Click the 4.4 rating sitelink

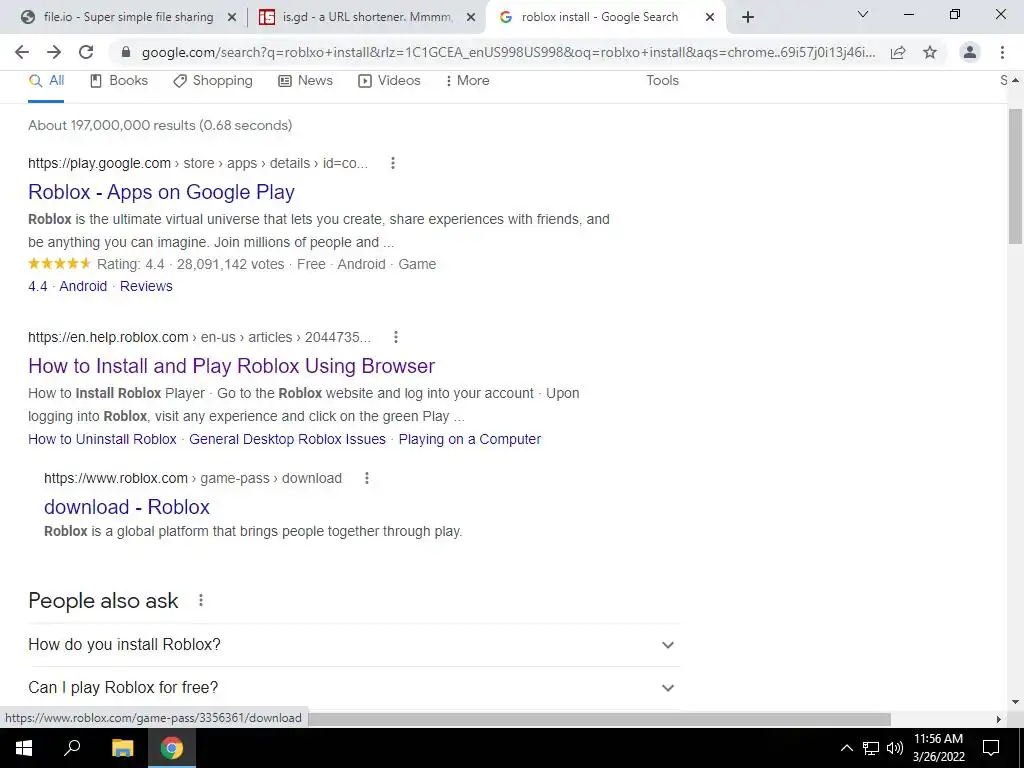[38, 286]
